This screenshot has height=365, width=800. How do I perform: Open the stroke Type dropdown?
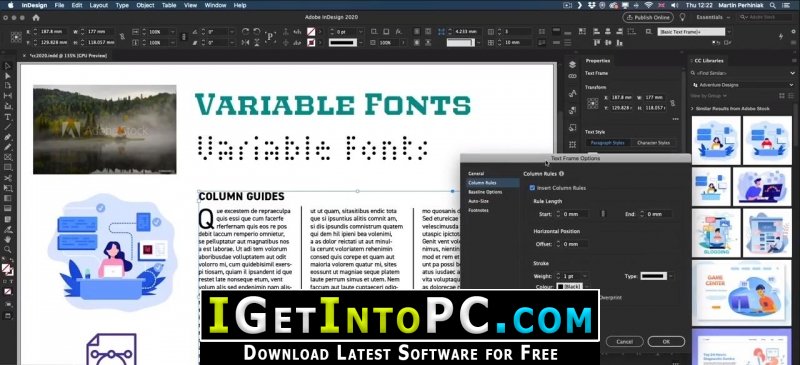click(657, 276)
